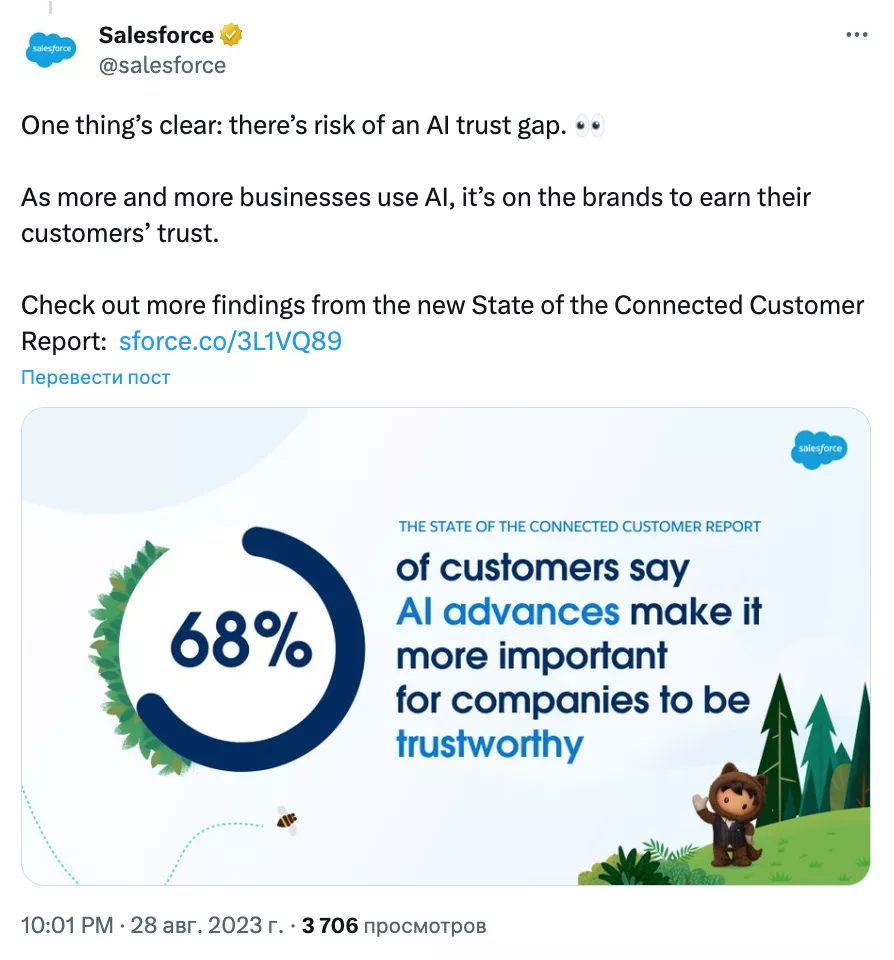Open the Salesforce display name link

(x=156, y=36)
